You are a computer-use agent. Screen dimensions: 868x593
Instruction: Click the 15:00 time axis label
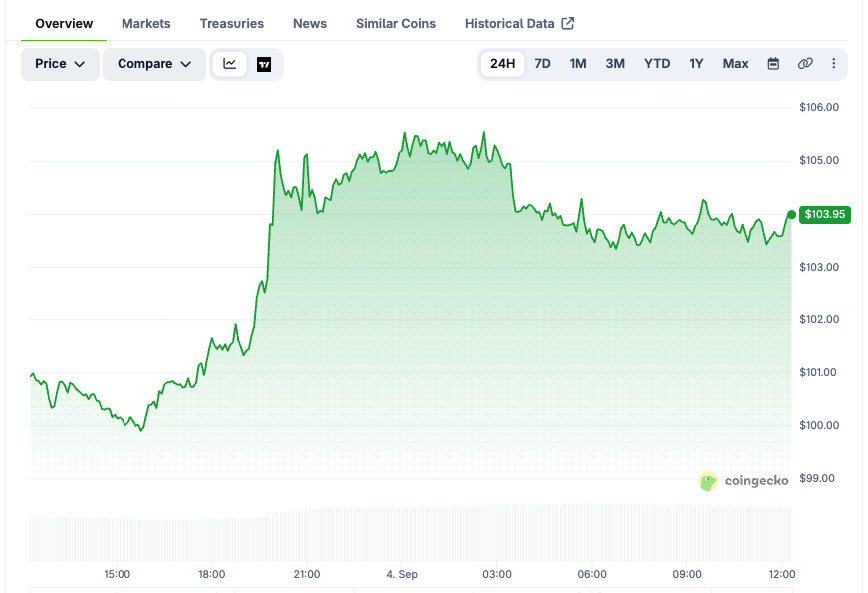click(117, 574)
